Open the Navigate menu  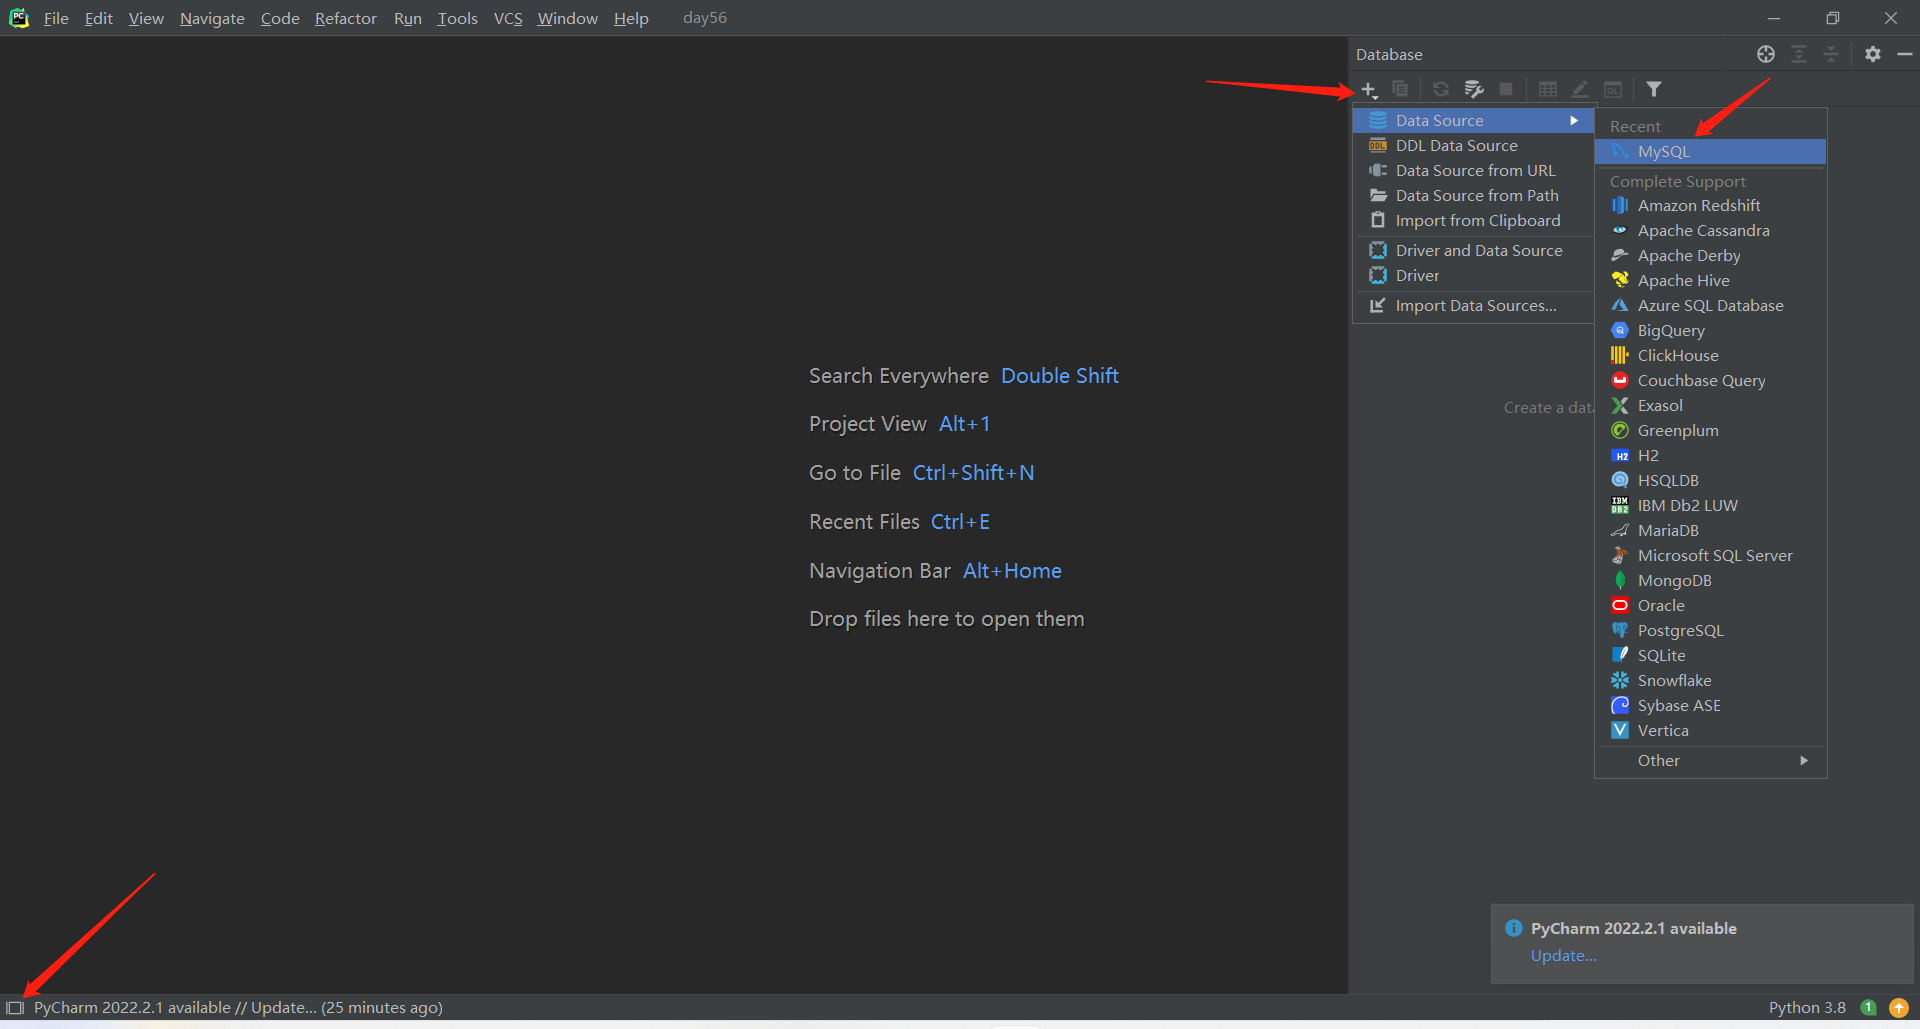tap(212, 18)
